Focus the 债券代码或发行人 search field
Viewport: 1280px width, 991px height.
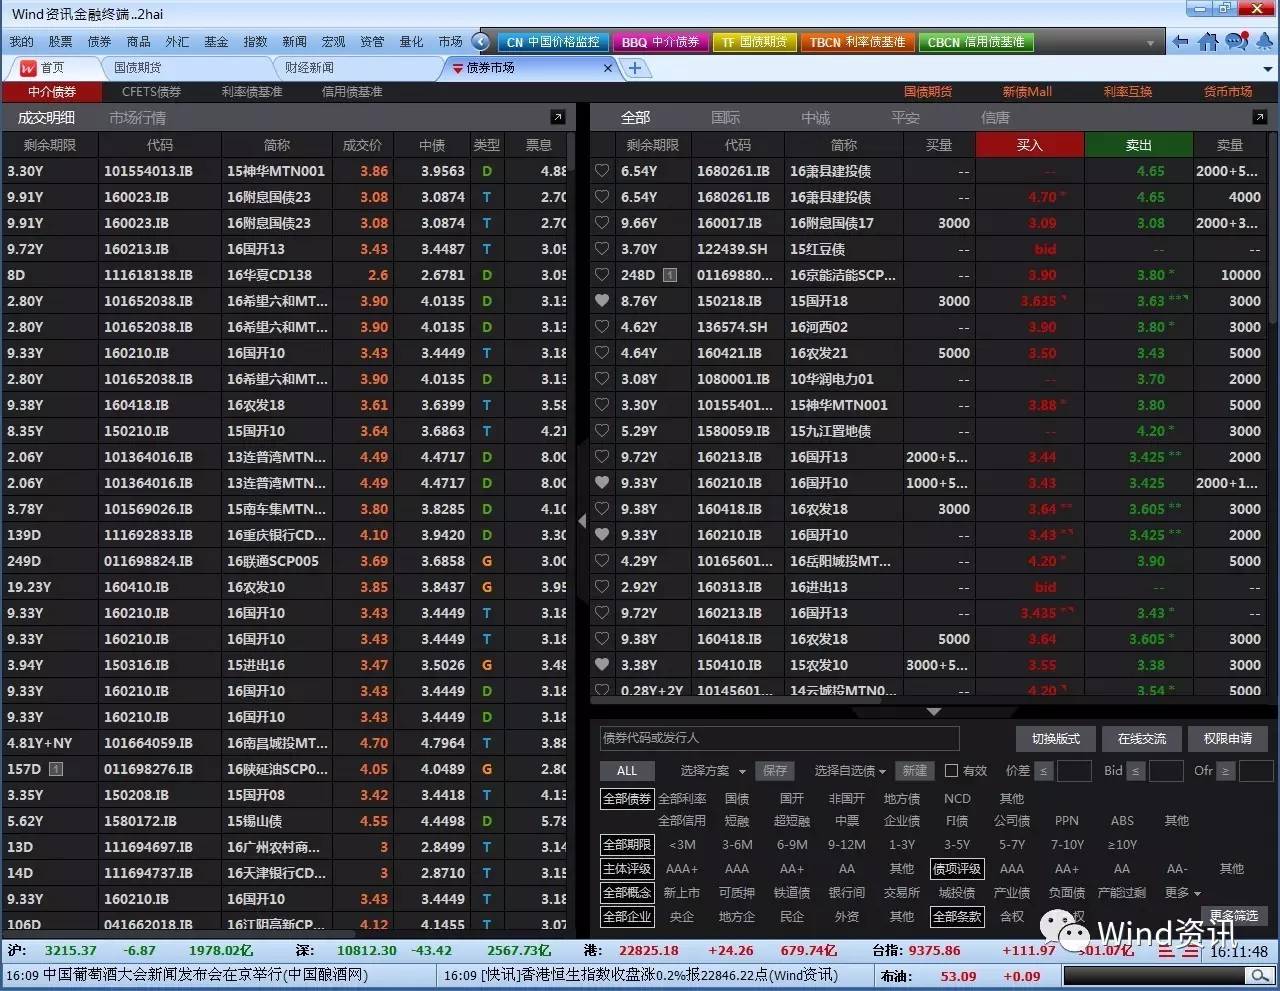coord(779,738)
